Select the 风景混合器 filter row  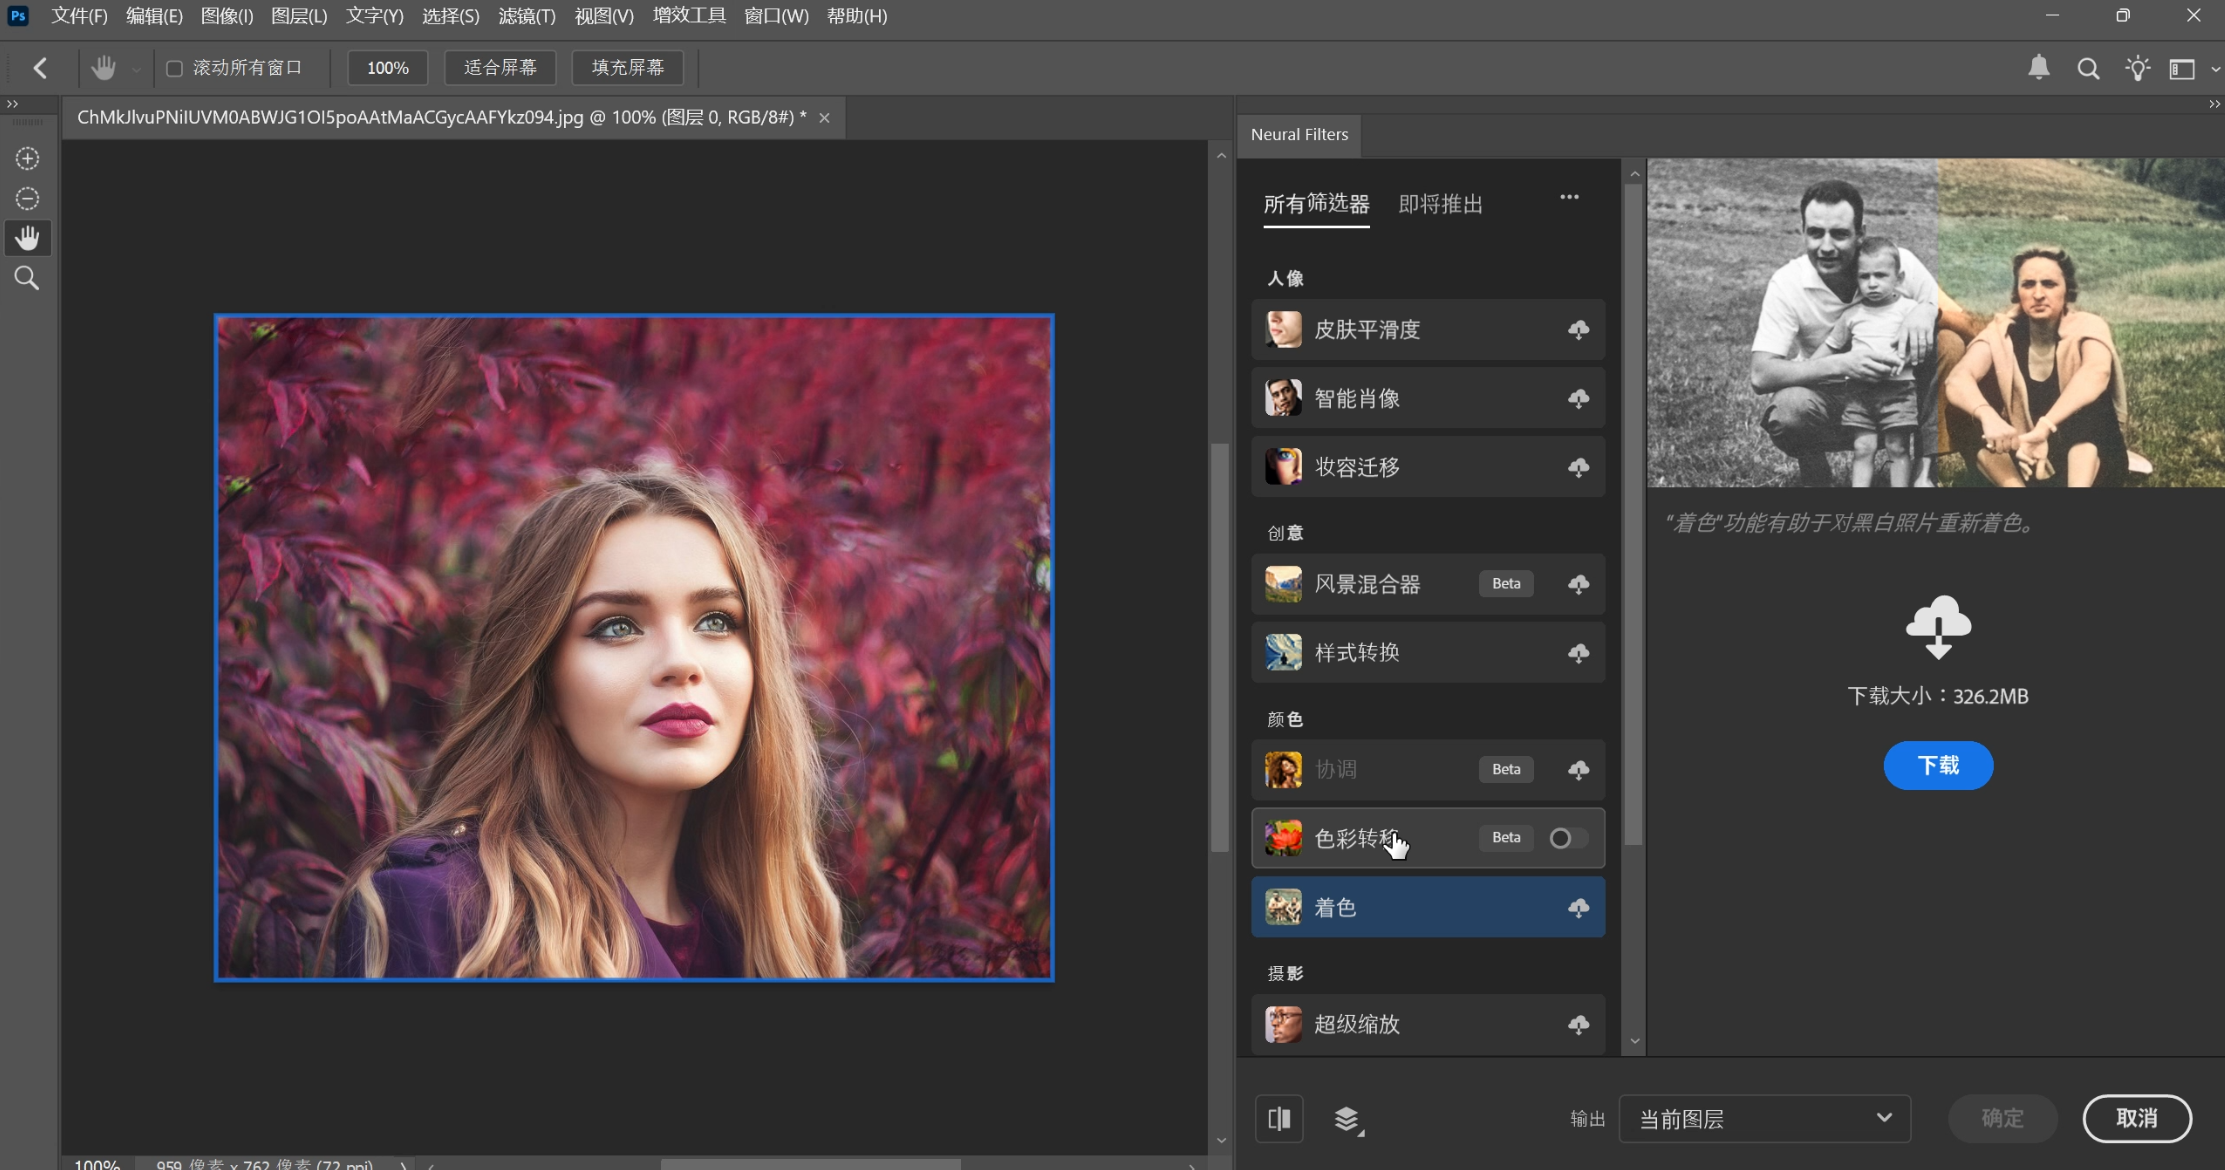(1428, 584)
